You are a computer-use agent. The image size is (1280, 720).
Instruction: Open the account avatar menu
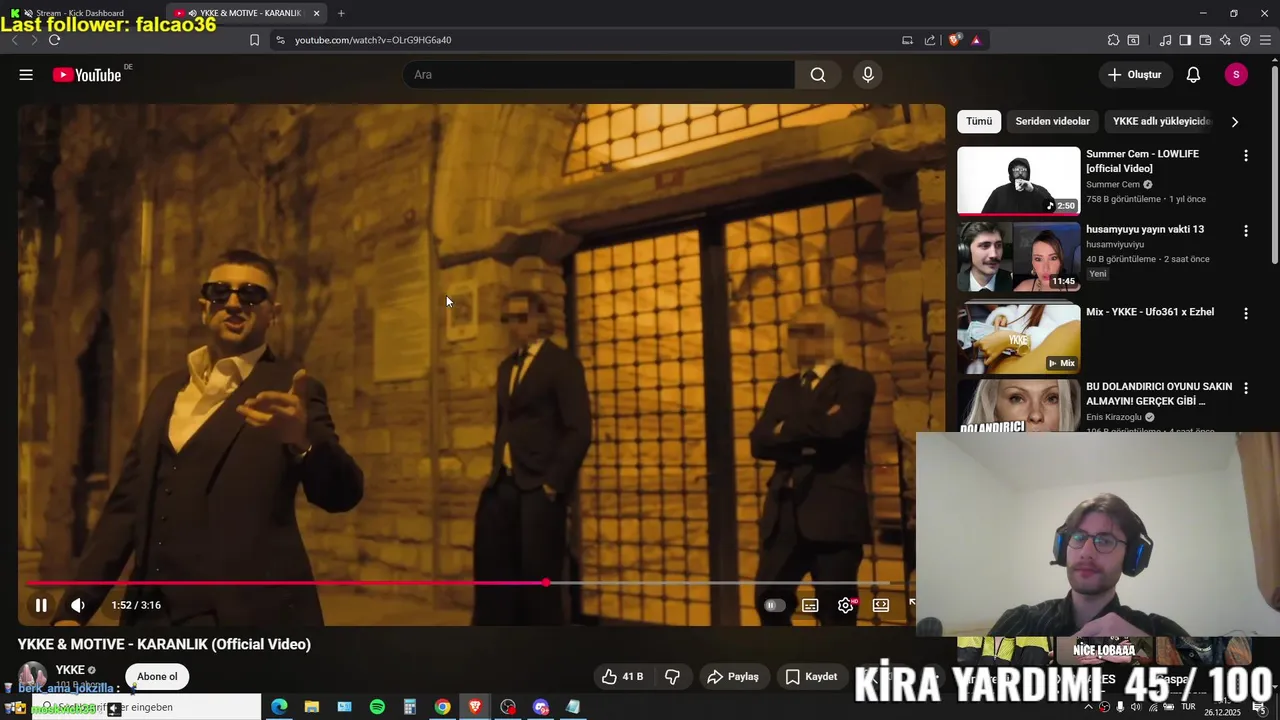click(x=1236, y=75)
